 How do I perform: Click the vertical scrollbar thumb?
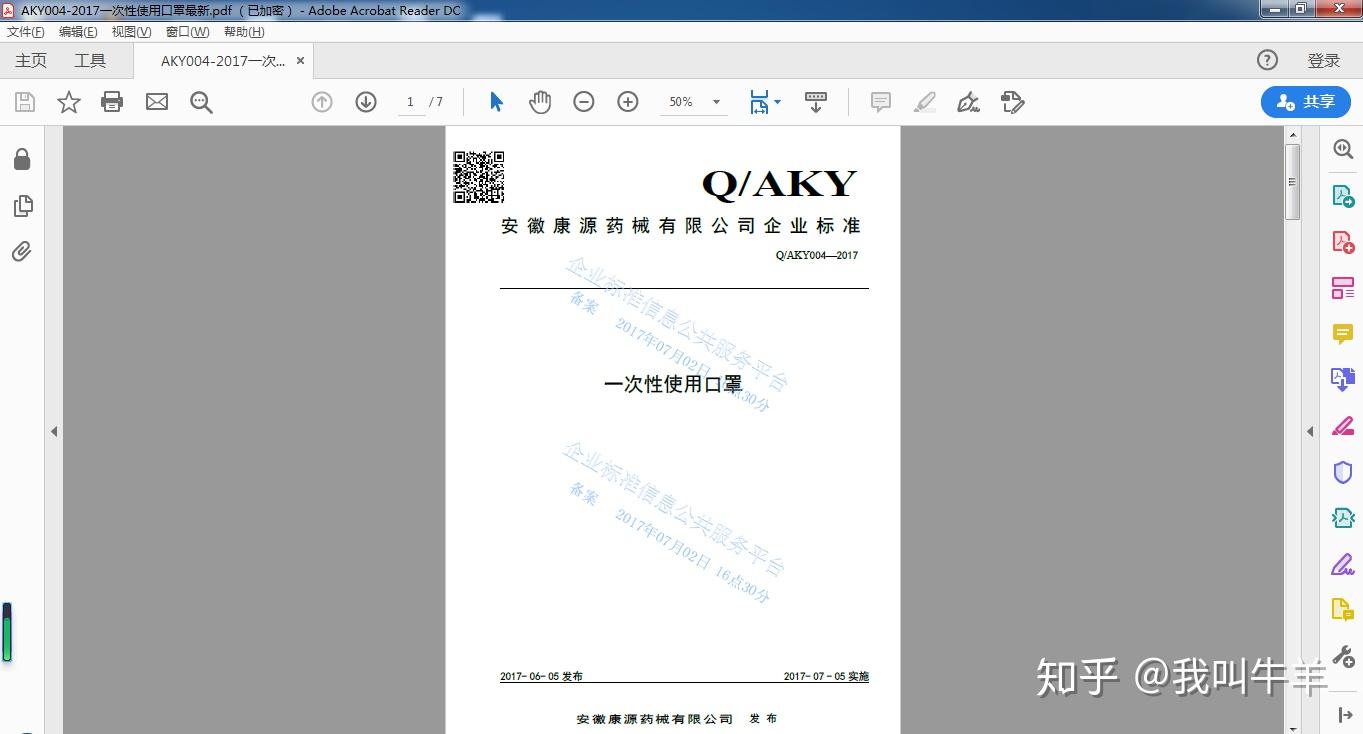pyautogui.click(x=1292, y=182)
